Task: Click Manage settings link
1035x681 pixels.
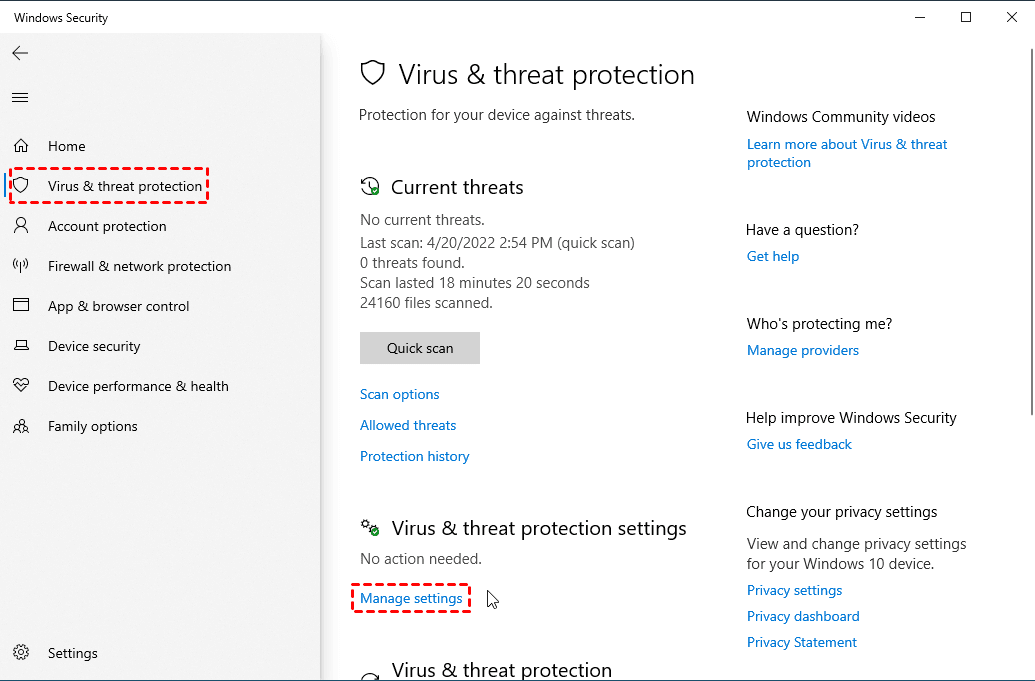Action: point(411,598)
